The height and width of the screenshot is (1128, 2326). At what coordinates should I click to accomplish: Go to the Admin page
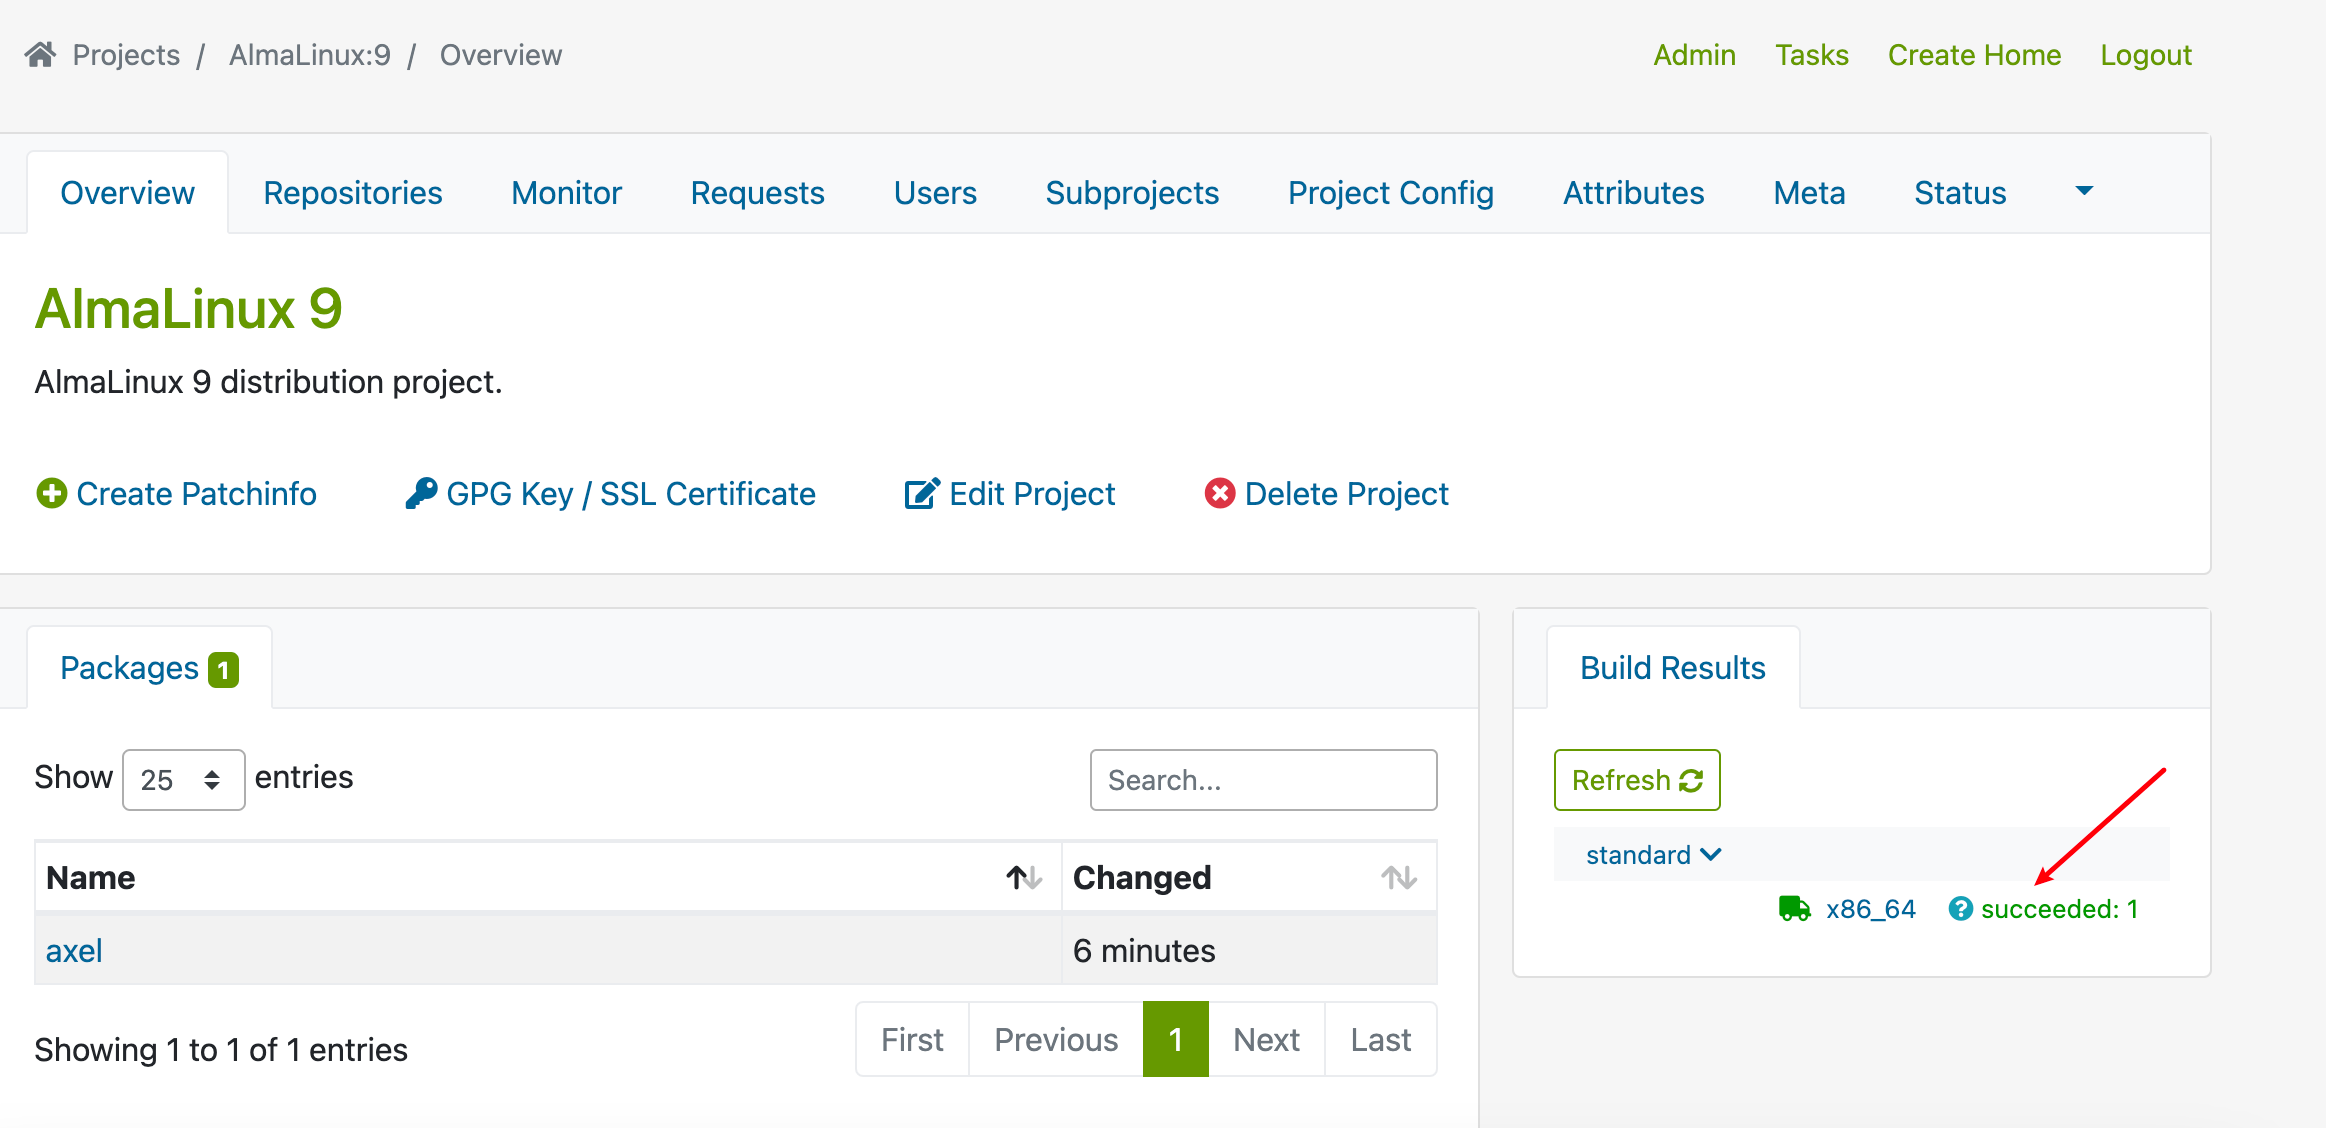click(1694, 55)
